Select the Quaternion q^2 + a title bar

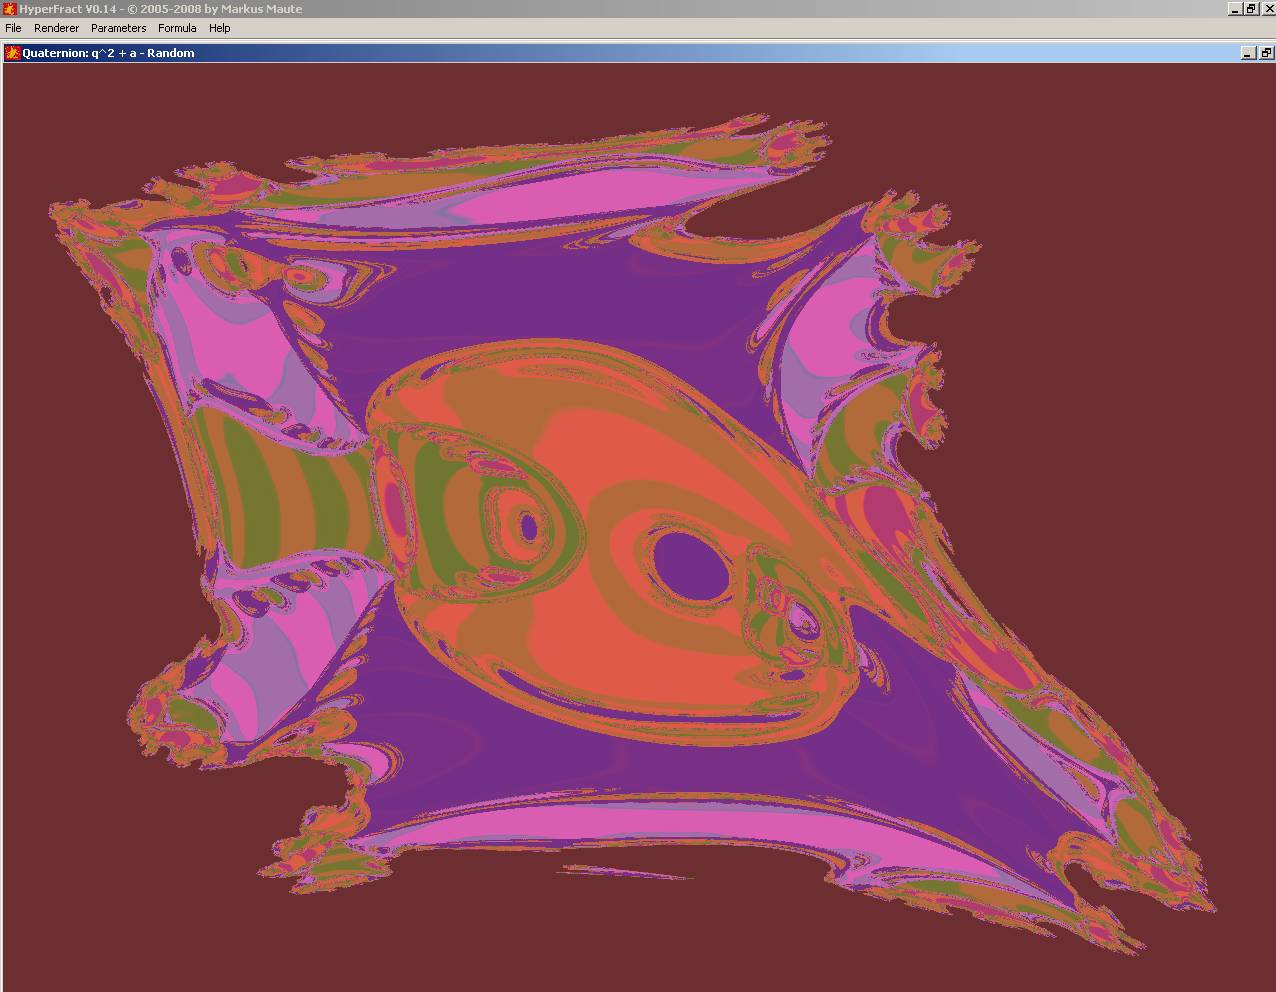coord(600,53)
